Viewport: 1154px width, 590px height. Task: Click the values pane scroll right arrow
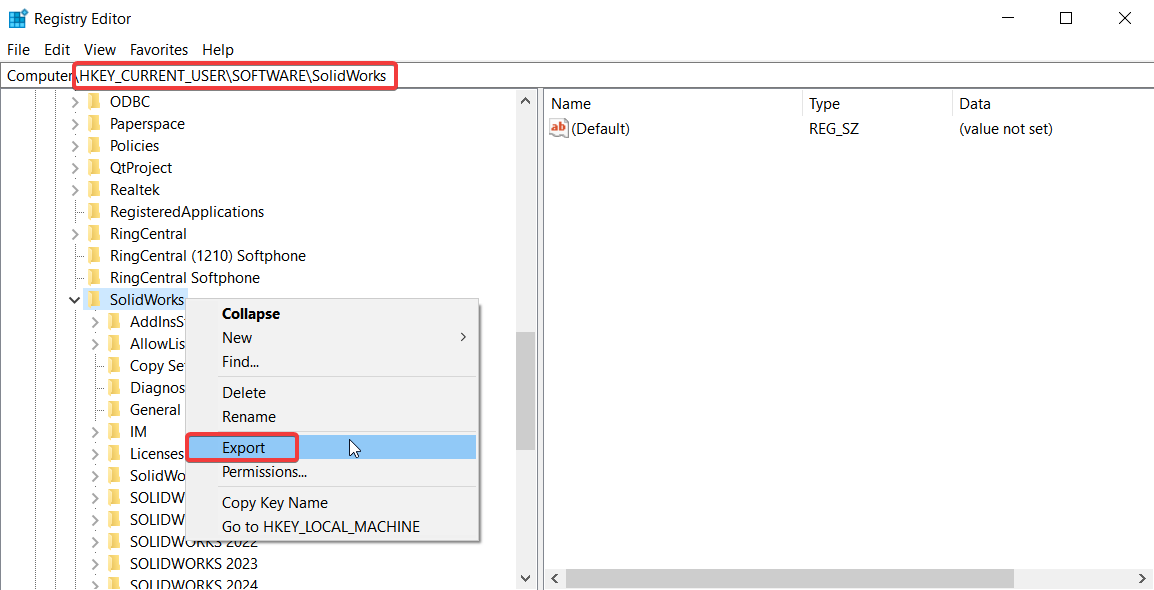[x=1143, y=578]
